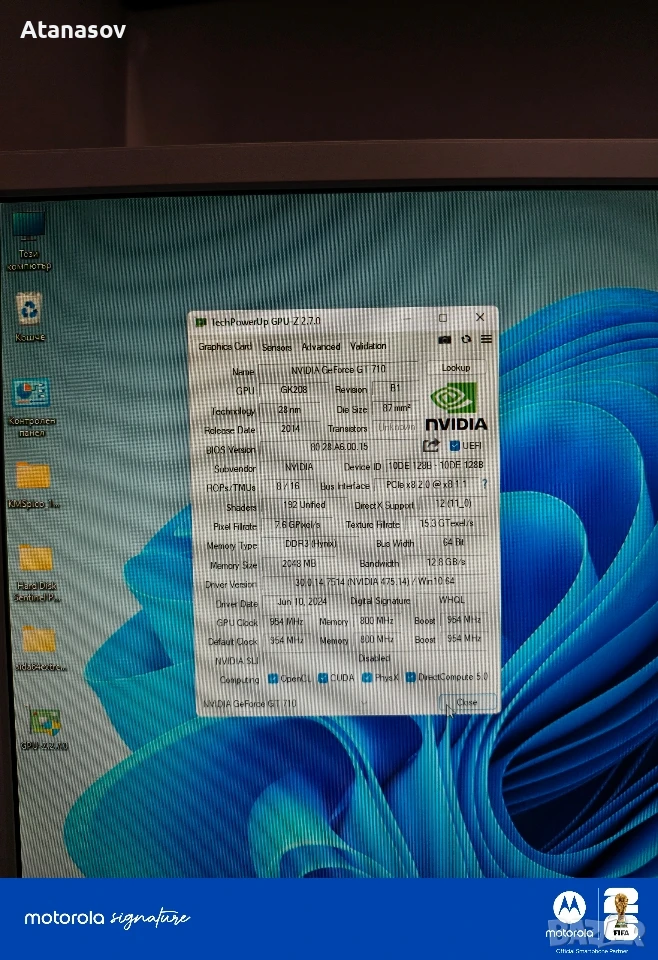Select the Този компютър desktop icon
The image size is (658, 960).
29,241
